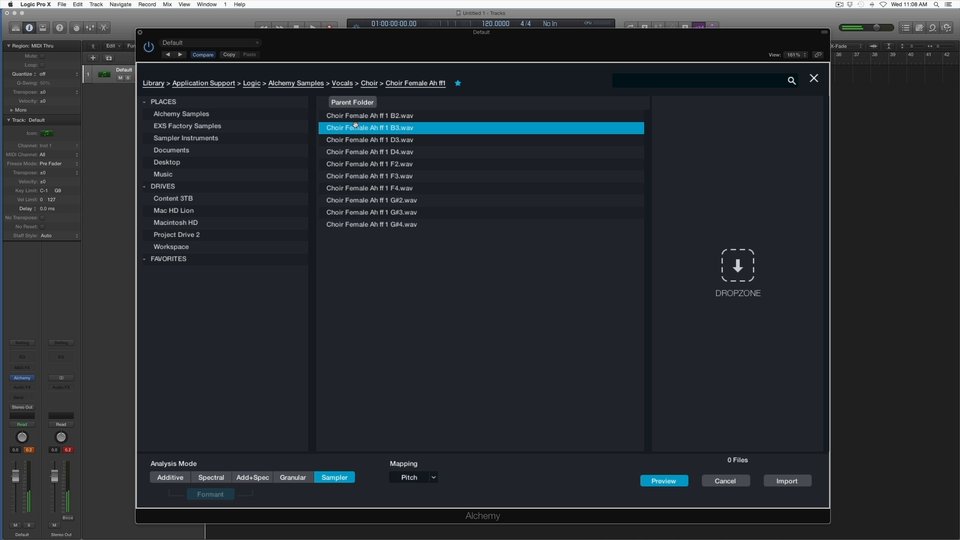Image resolution: width=960 pixels, height=540 pixels.
Task: Click the Stereo Out volume fader
Action: pyautogui.click(x=54, y=476)
